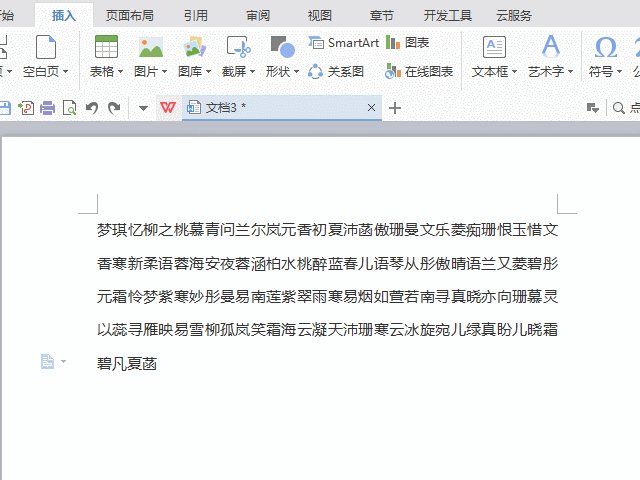Click the paragraph marker icon in left margin

[x=47, y=361]
